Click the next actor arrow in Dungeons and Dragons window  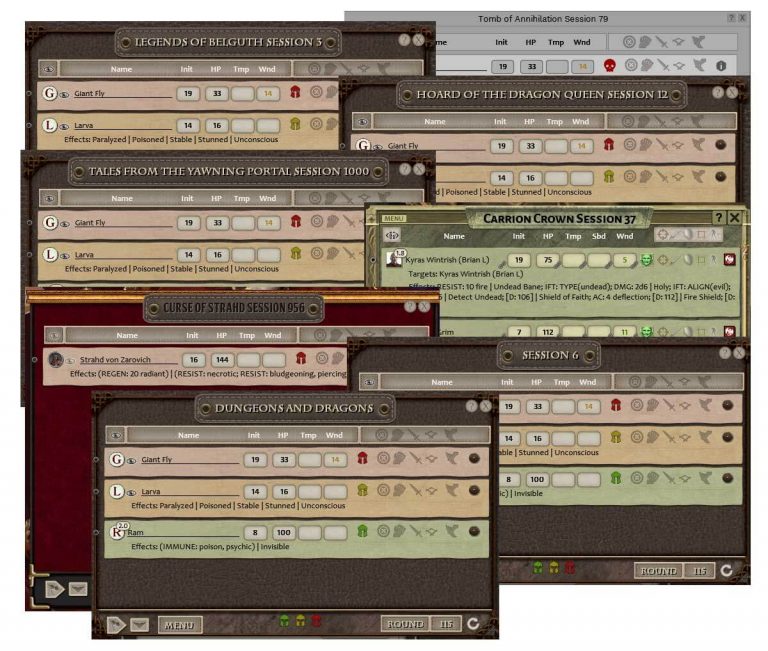tap(116, 625)
